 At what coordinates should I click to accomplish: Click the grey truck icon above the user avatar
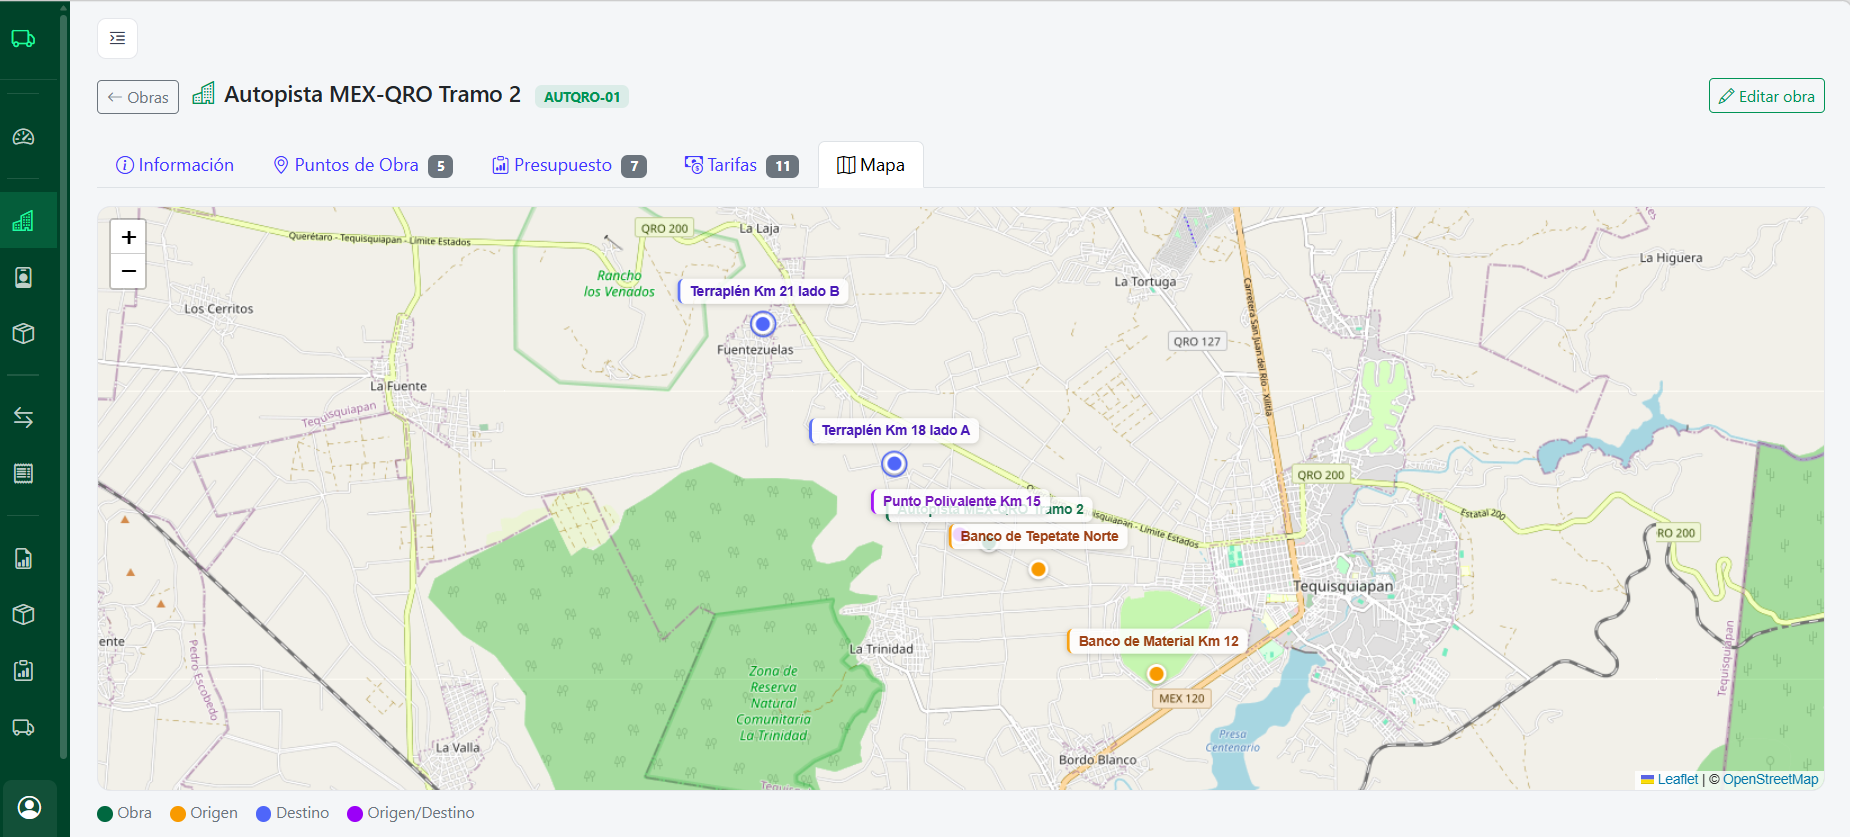(23, 727)
